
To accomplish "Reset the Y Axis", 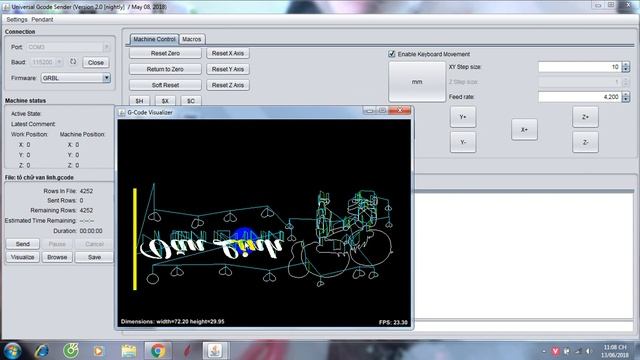I will pyautogui.click(x=228, y=69).
